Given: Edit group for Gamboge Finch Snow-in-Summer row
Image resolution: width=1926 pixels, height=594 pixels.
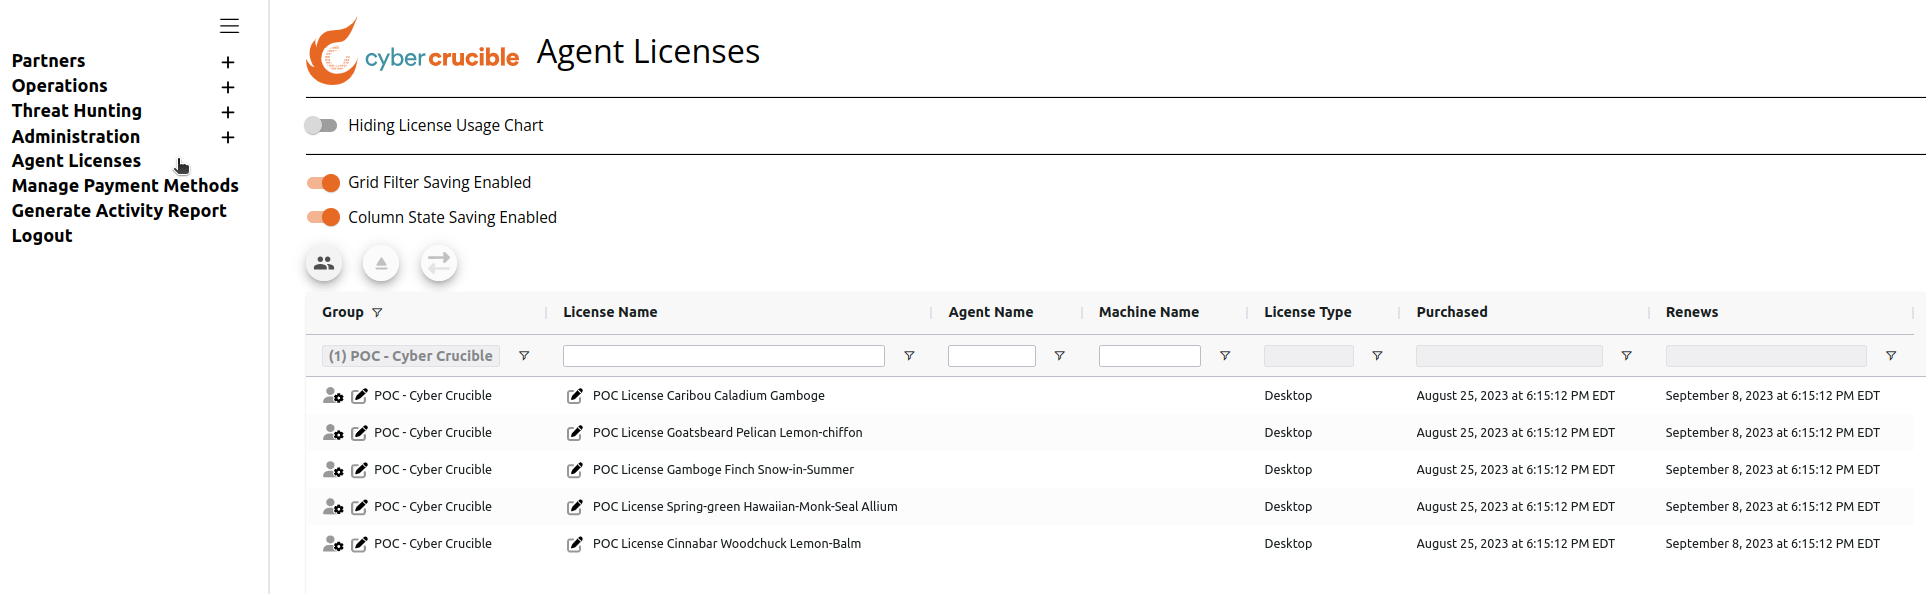Looking at the screenshot, I should 359,470.
